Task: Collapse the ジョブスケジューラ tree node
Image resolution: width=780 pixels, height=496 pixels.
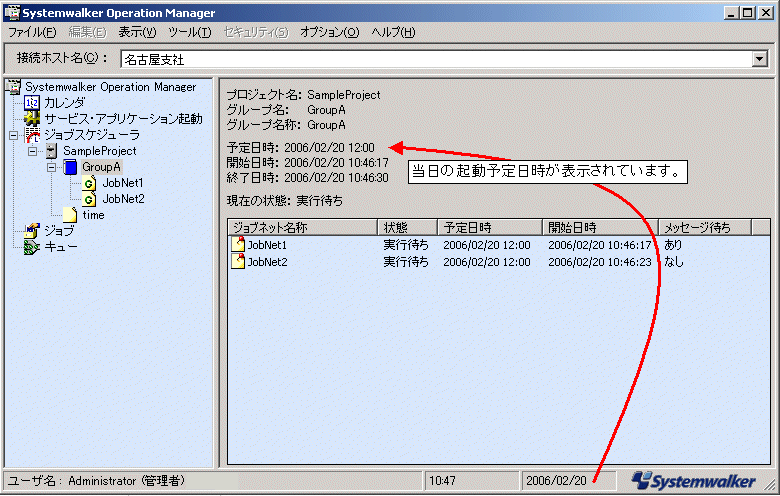Action: click(x=13, y=135)
